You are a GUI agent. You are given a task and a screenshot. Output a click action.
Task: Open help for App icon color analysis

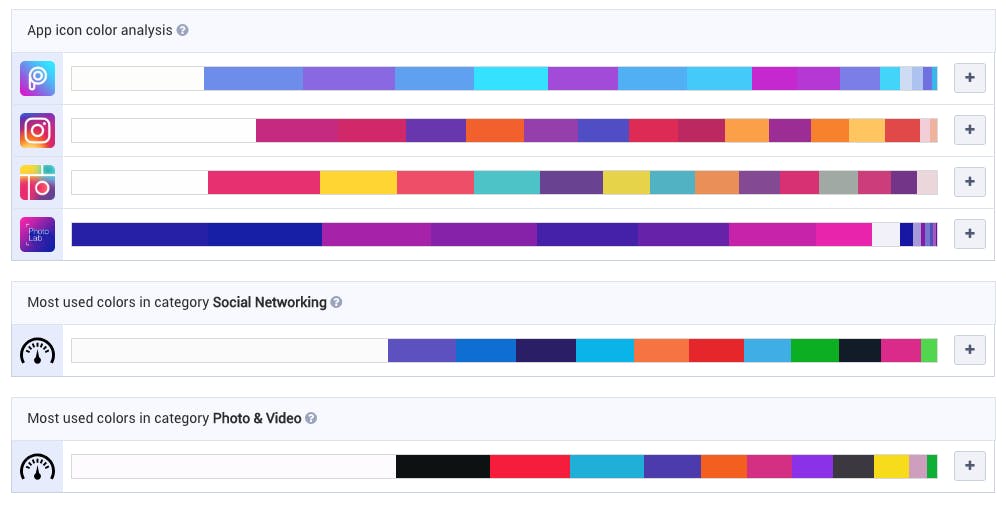pyautogui.click(x=183, y=31)
